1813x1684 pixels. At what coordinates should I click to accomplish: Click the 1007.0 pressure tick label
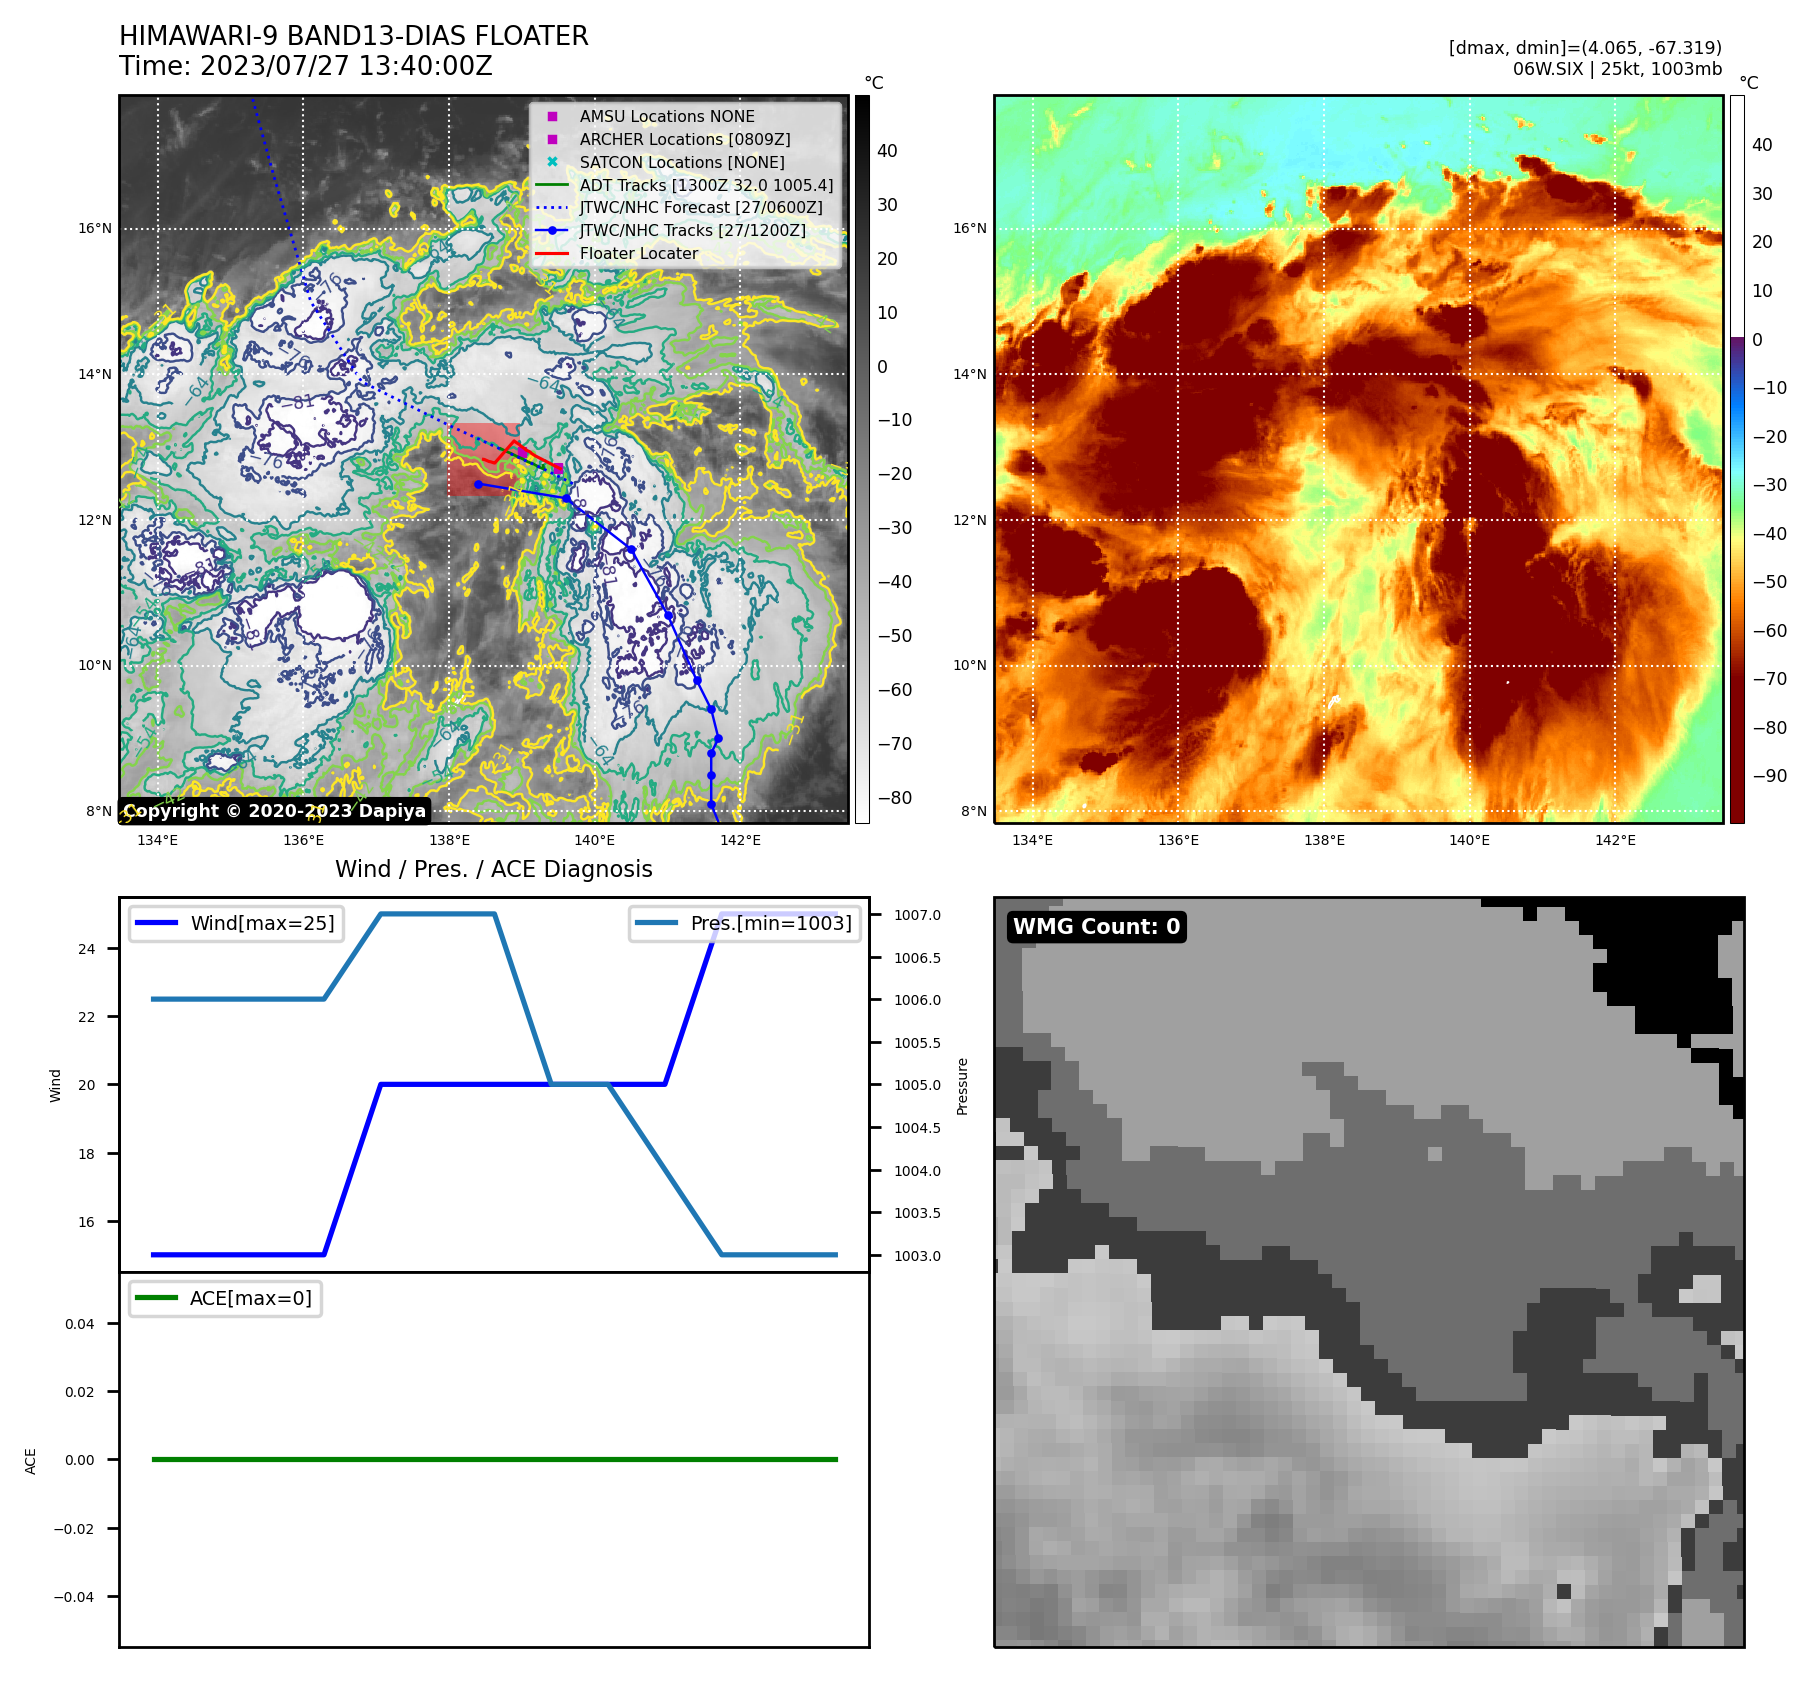(917, 915)
